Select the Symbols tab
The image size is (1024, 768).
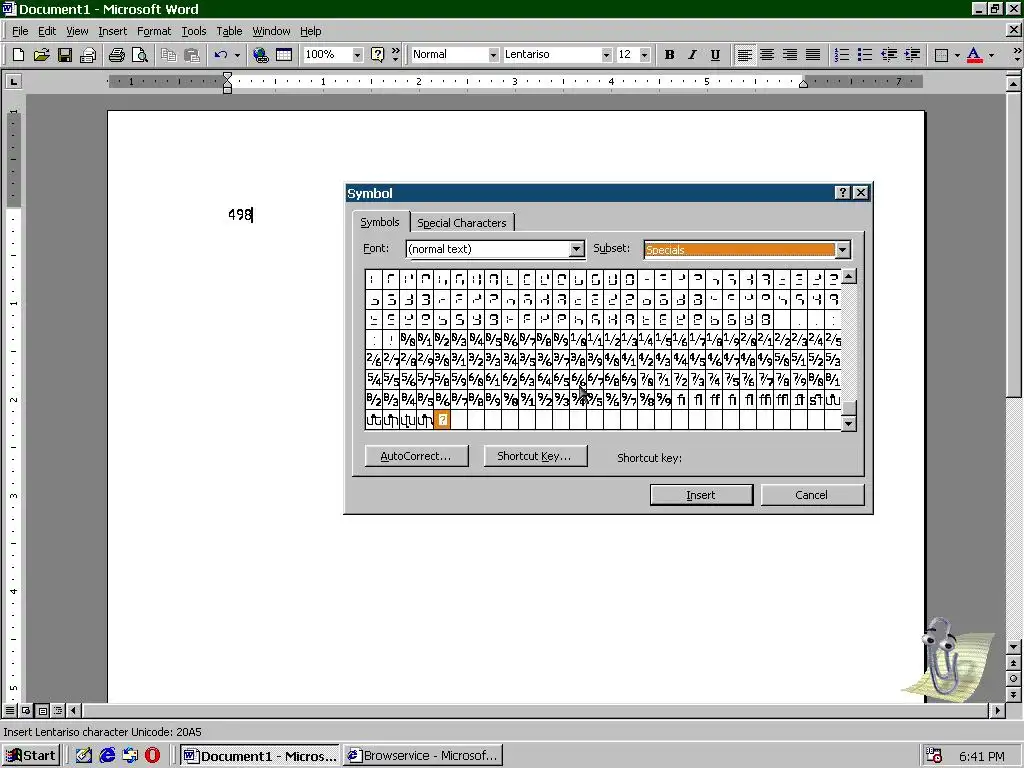(380, 222)
